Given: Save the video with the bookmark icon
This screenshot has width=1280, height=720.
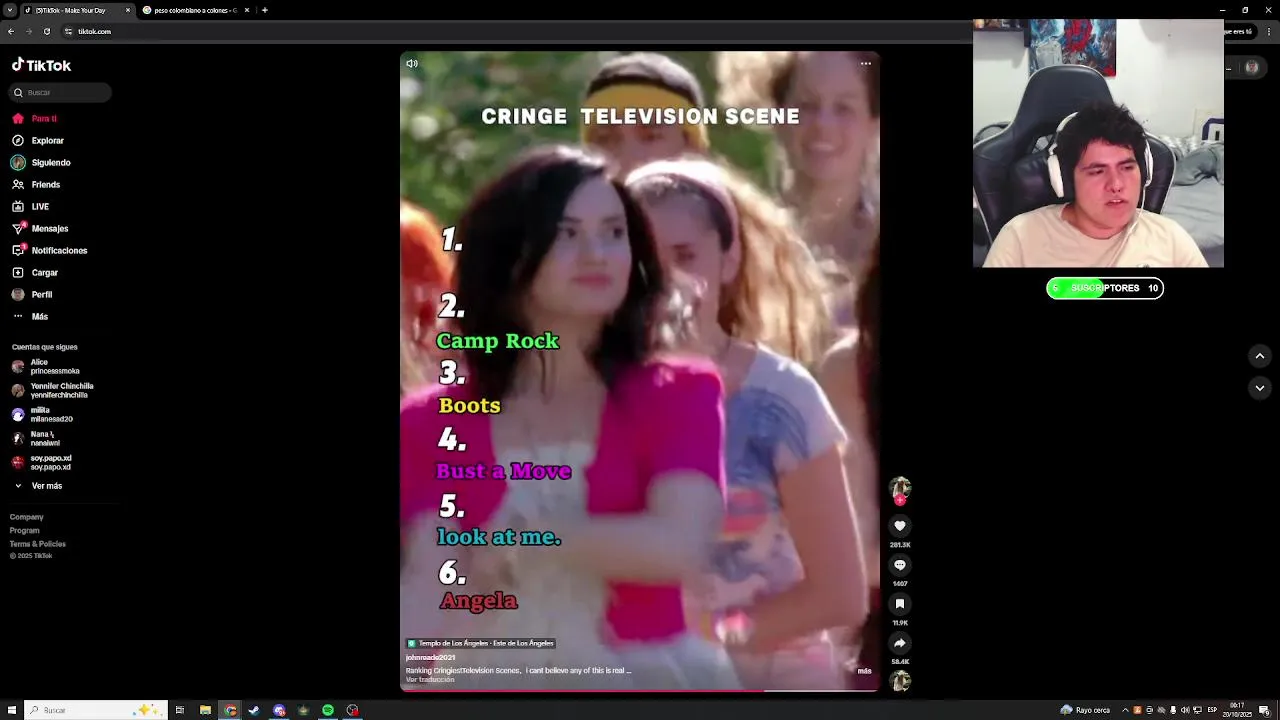Looking at the screenshot, I should 900,604.
